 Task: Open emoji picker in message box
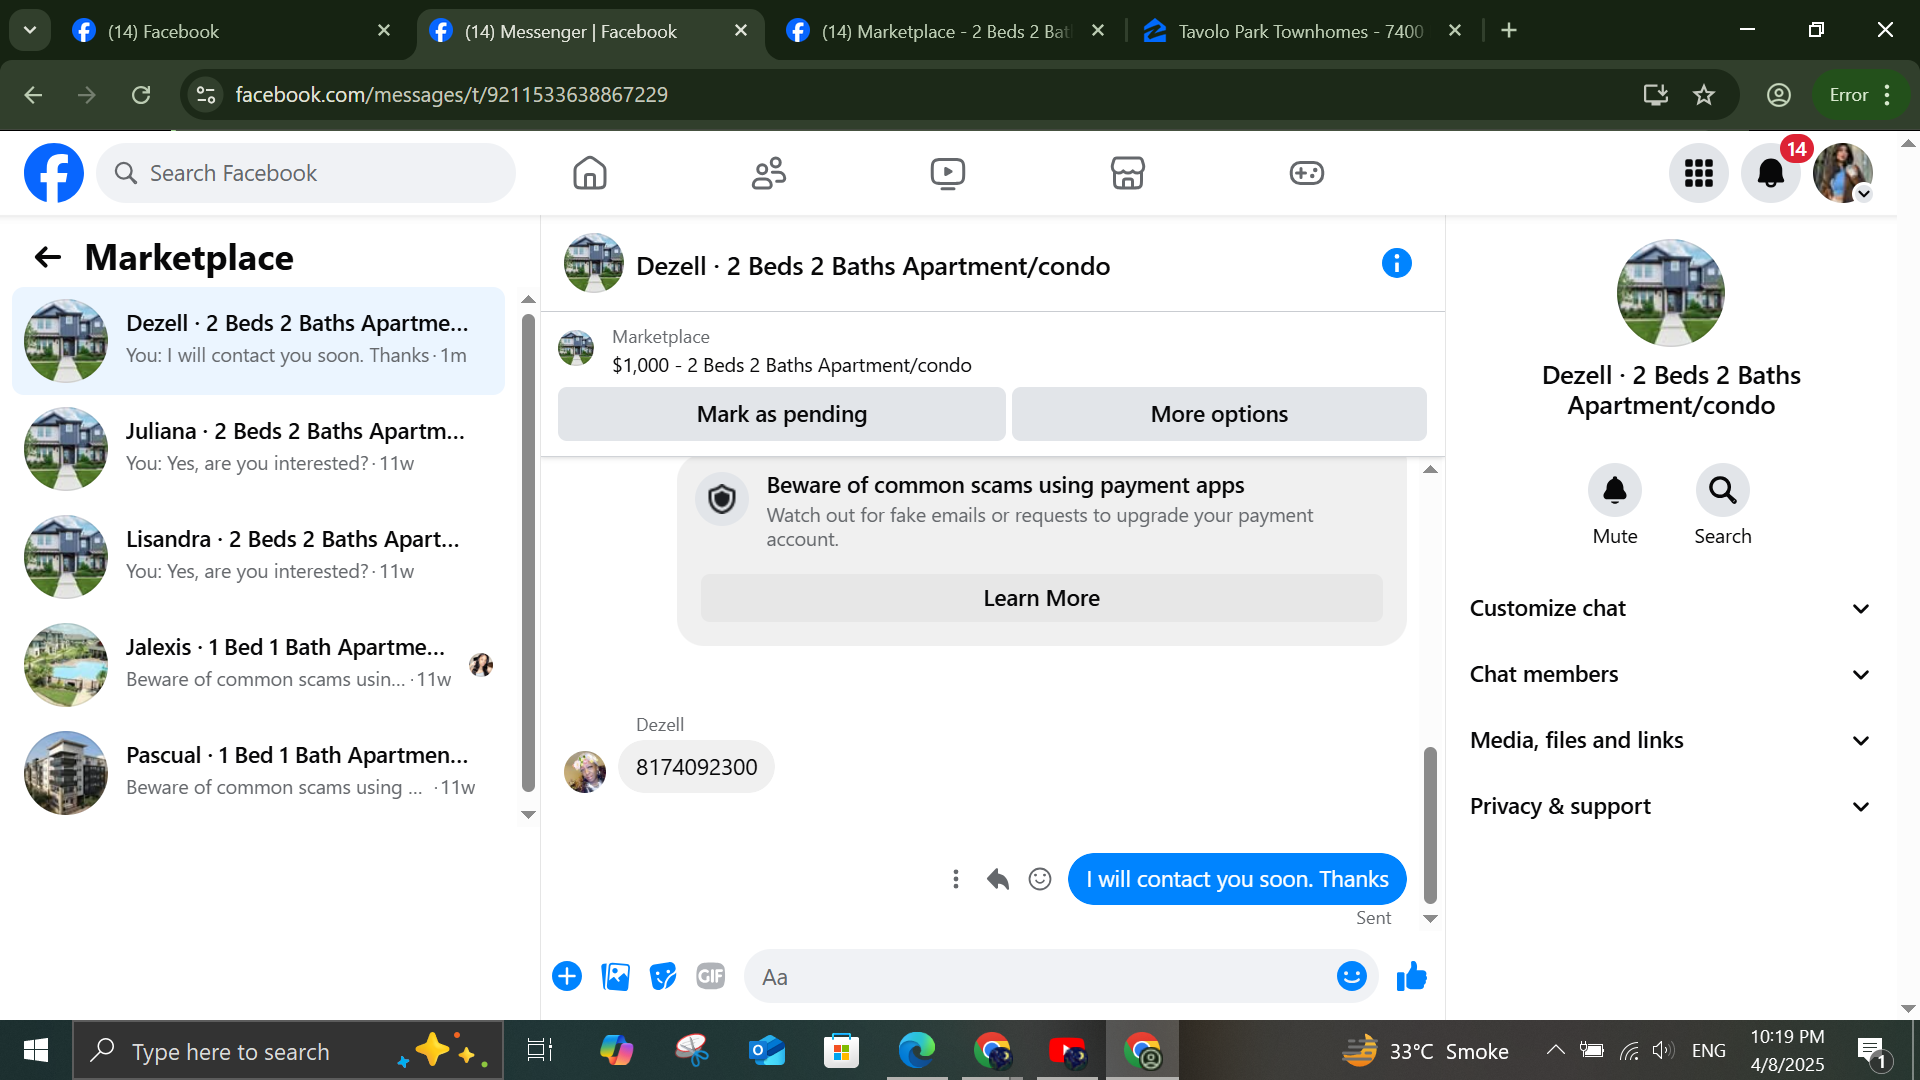tap(1351, 976)
